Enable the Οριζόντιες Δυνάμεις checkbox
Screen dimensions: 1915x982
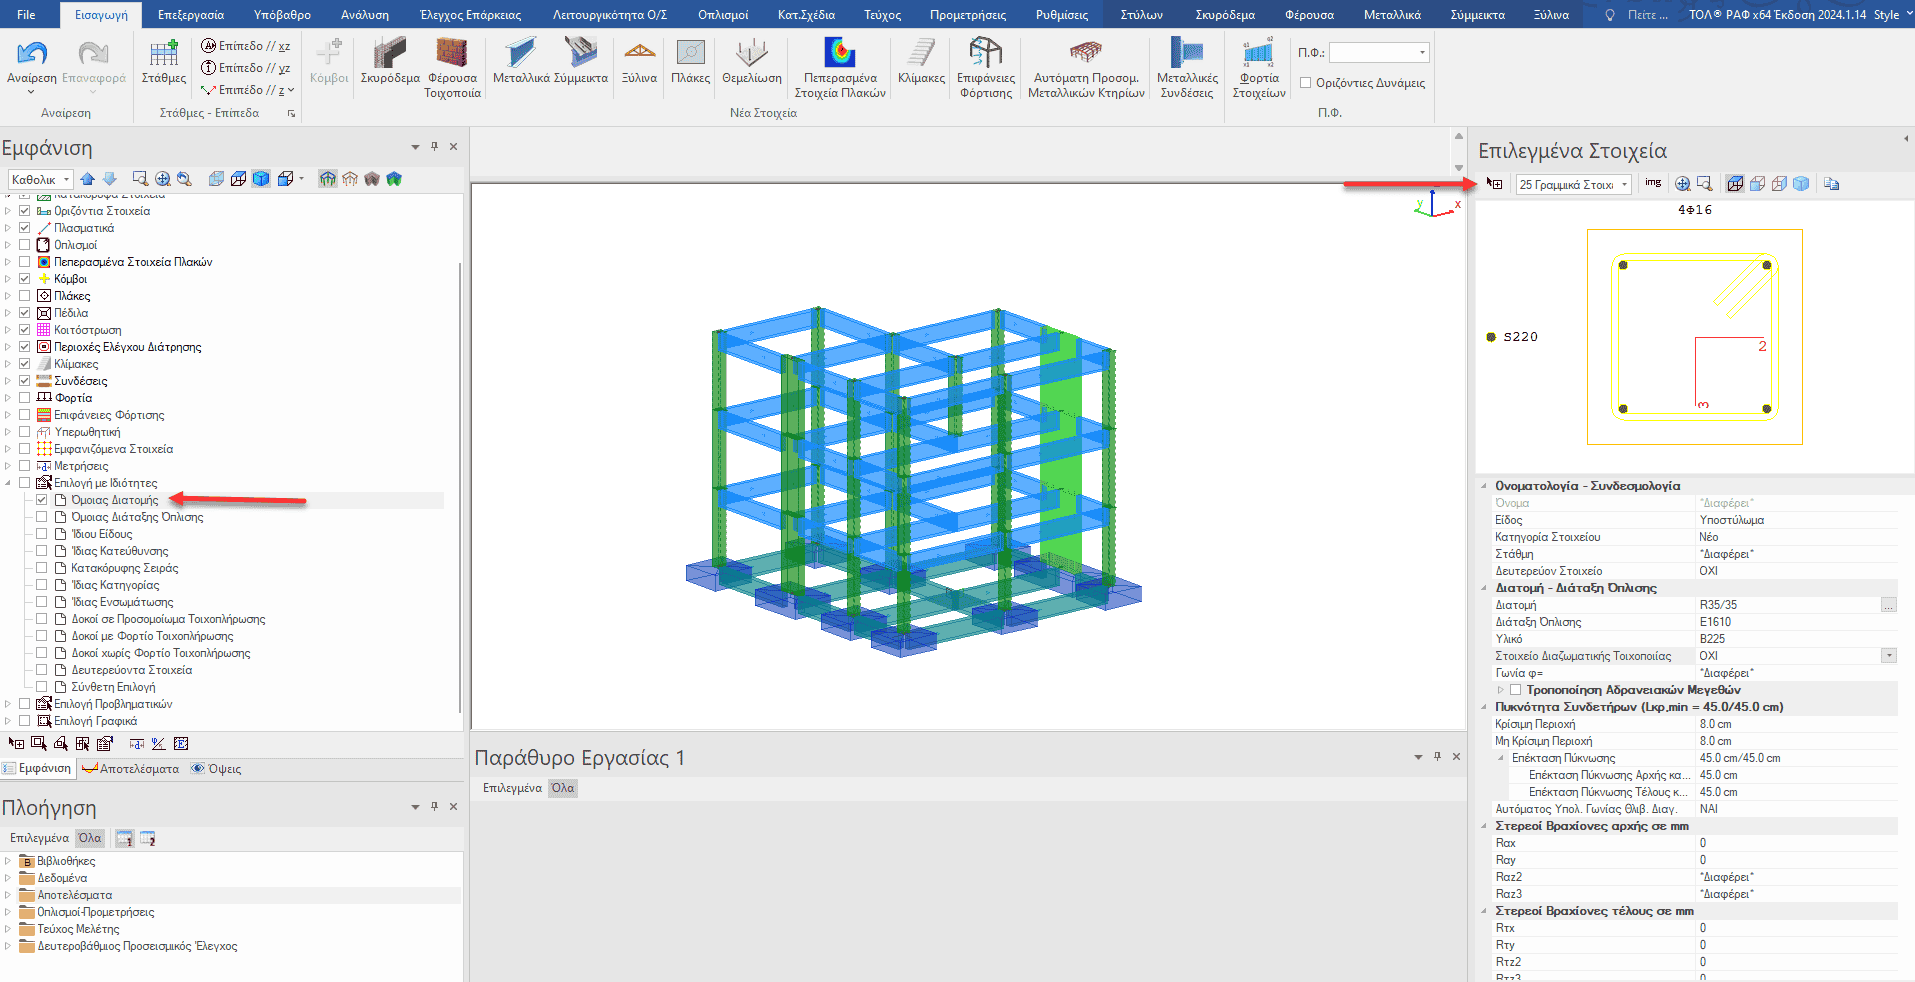(1305, 83)
